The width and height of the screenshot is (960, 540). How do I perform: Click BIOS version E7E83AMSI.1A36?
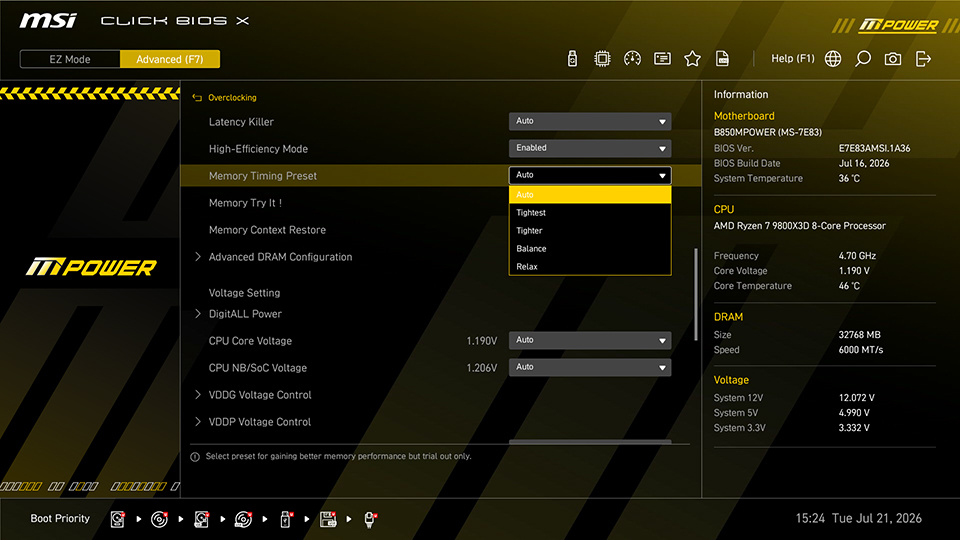[874, 148]
